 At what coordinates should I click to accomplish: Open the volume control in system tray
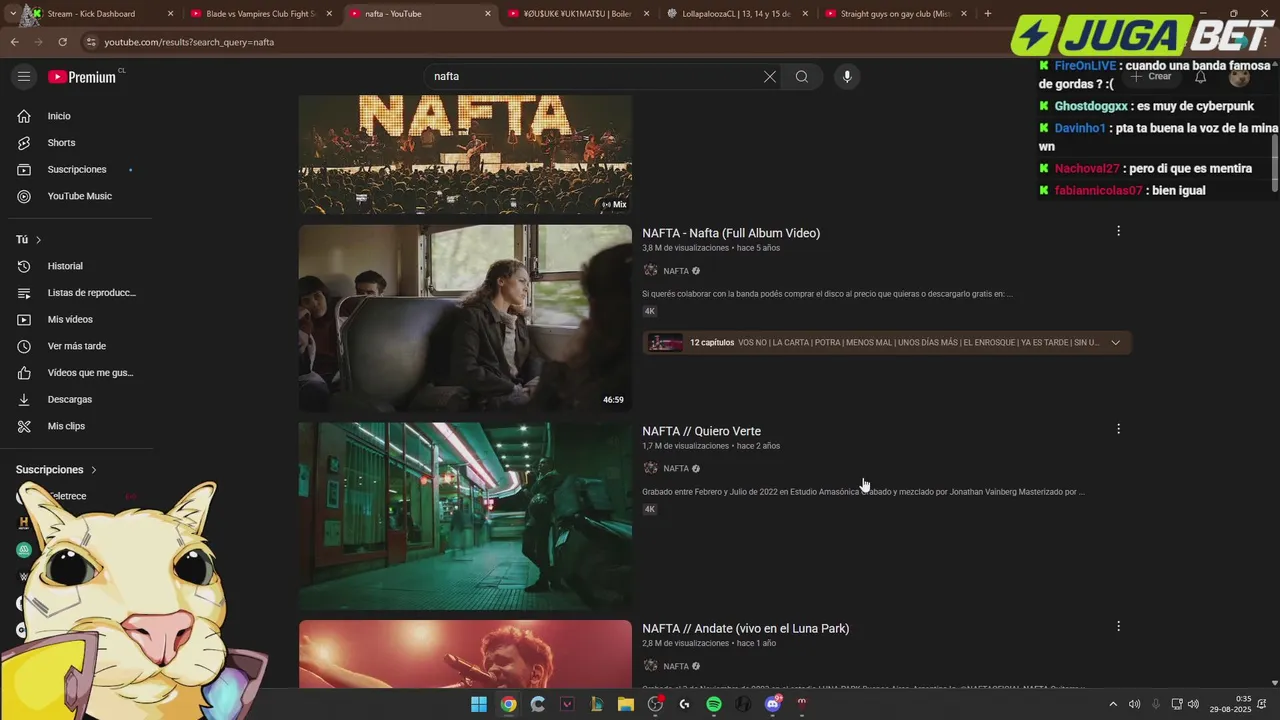coord(1193,704)
